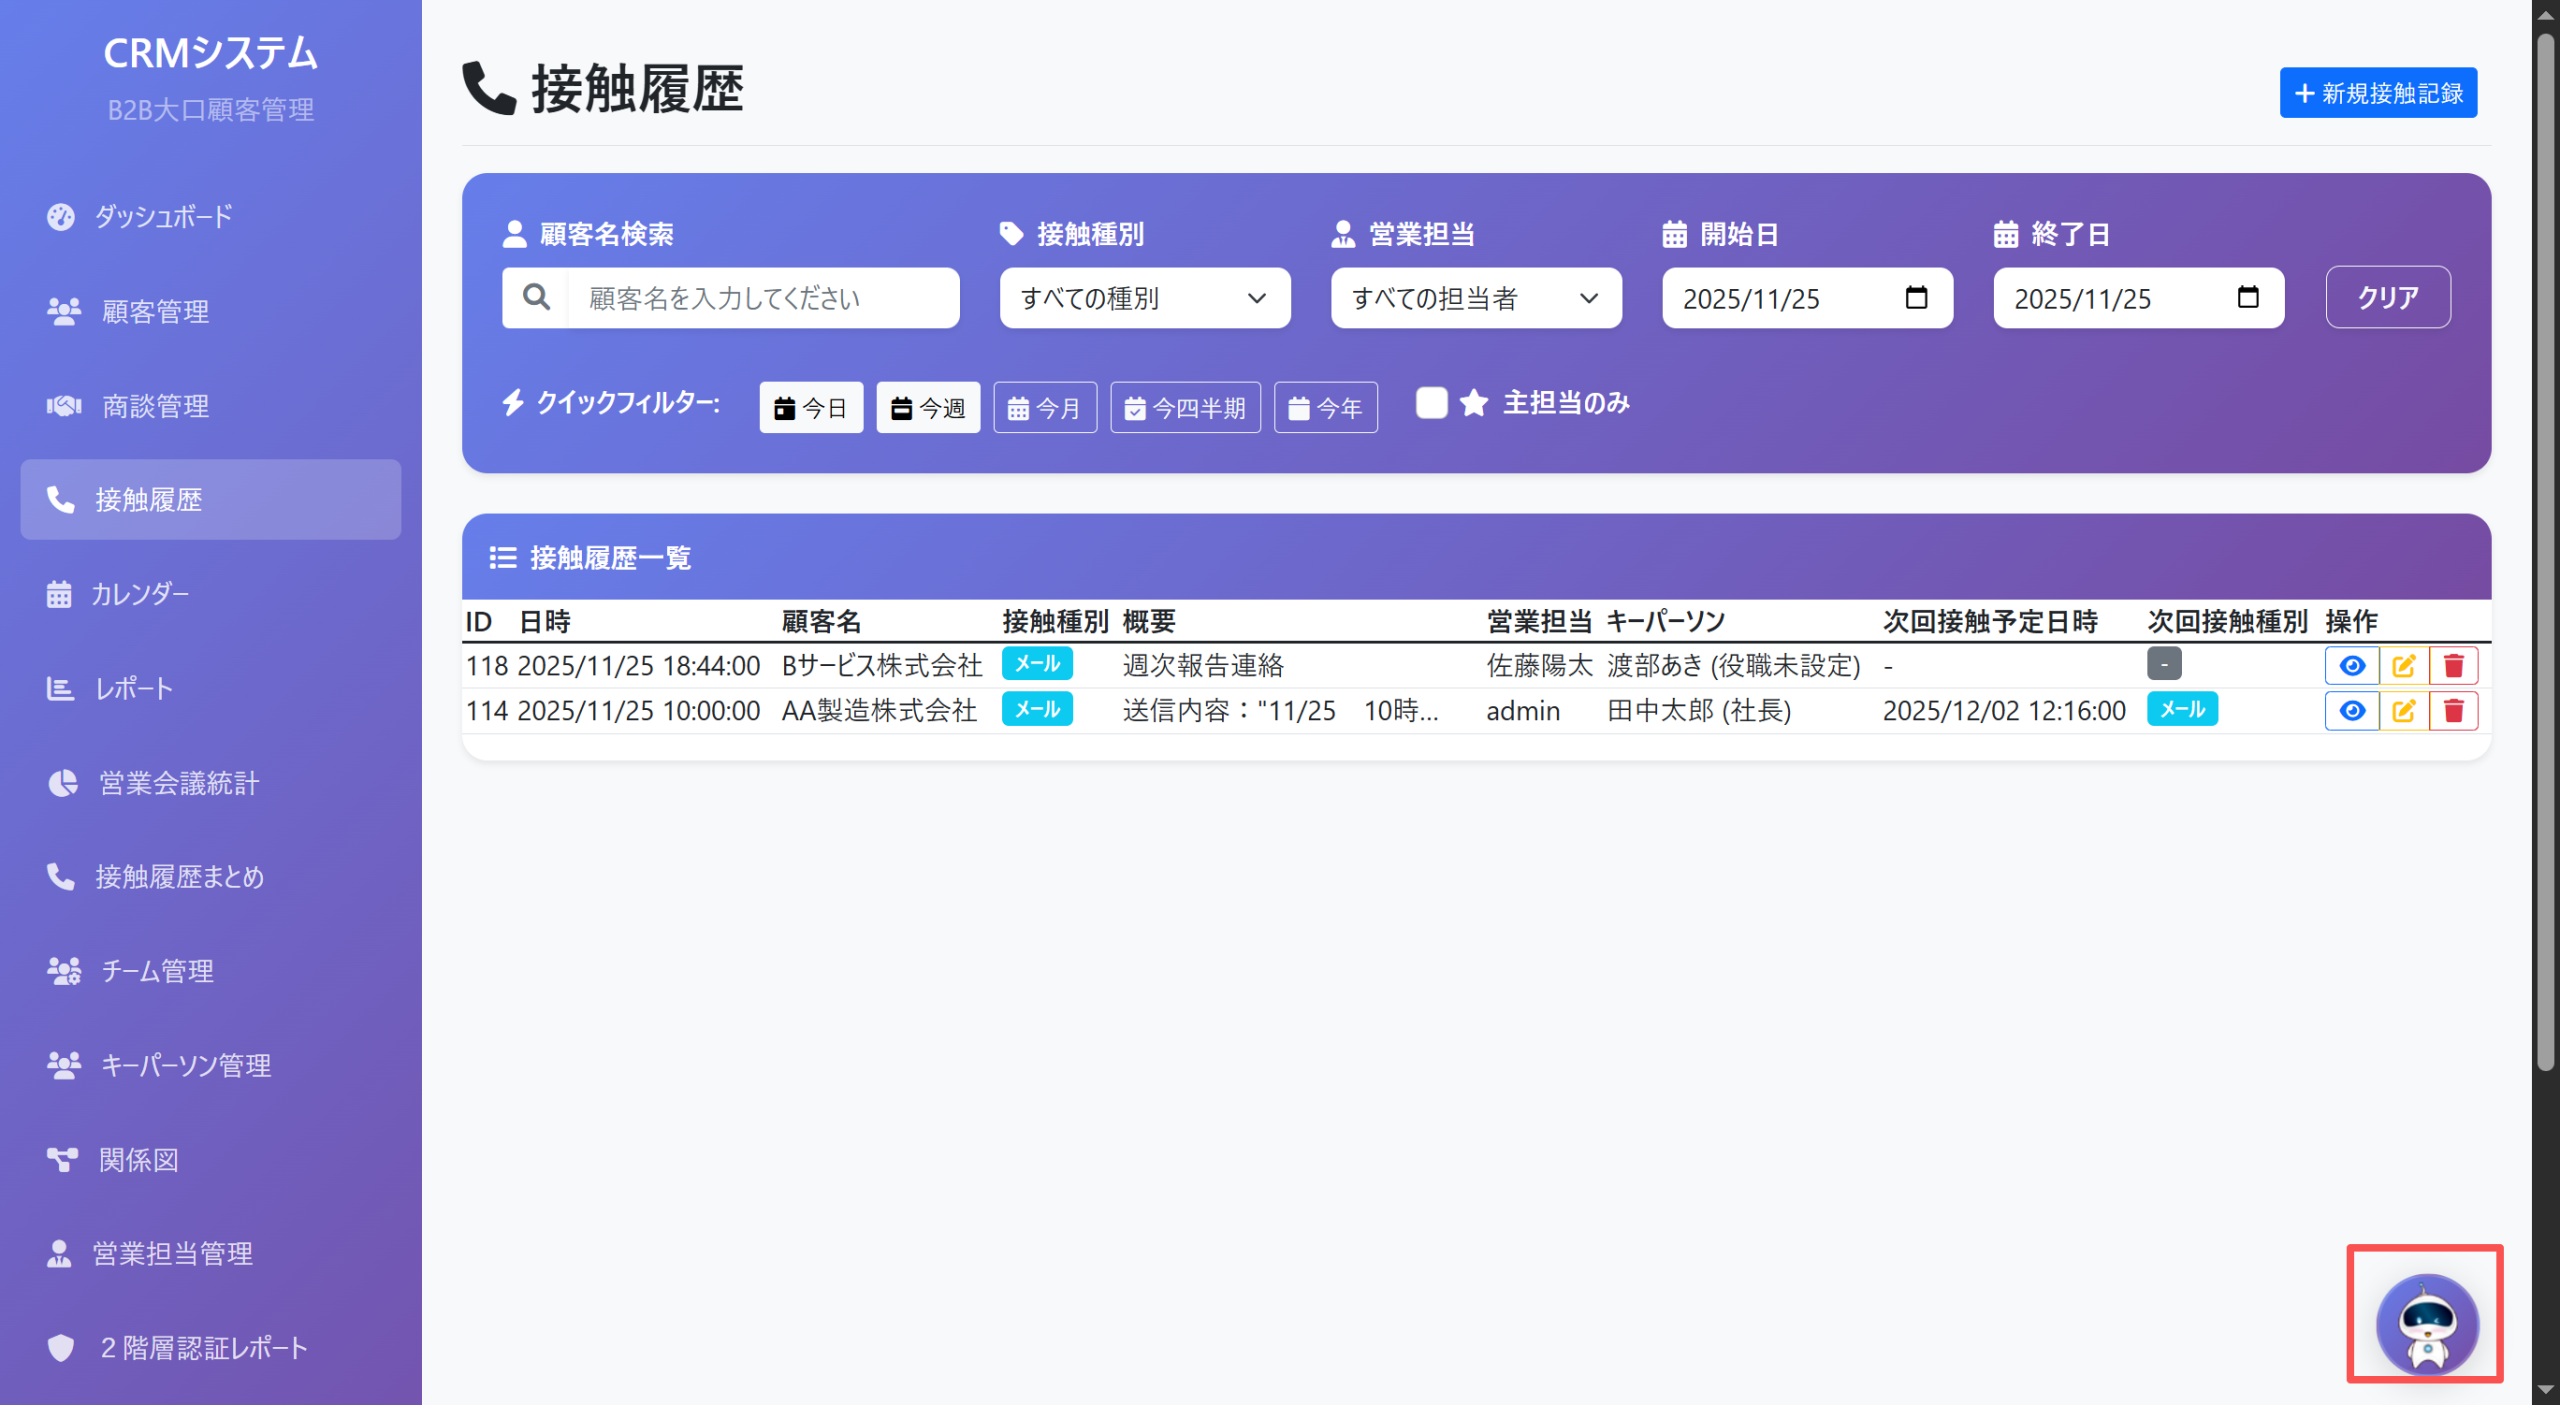
Task: Open カレンダー in sidebar
Action: [x=140, y=594]
